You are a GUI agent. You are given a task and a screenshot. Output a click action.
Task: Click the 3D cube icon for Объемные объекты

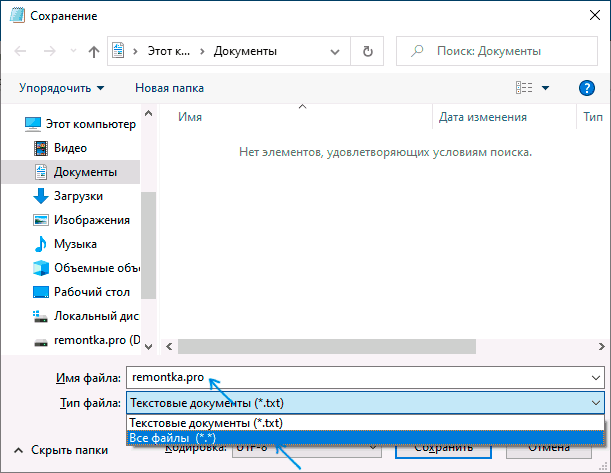coord(41,268)
